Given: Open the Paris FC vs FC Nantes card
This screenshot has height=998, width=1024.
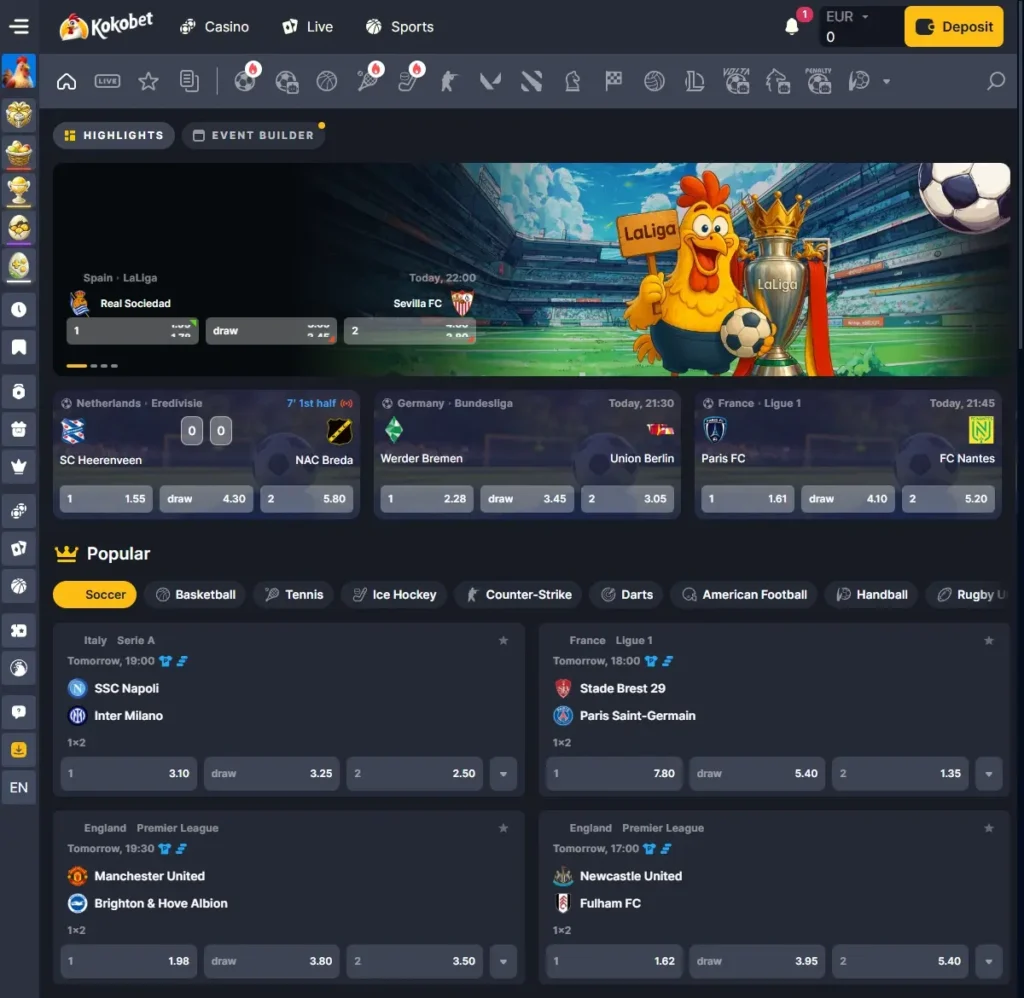Looking at the screenshot, I should (848, 455).
